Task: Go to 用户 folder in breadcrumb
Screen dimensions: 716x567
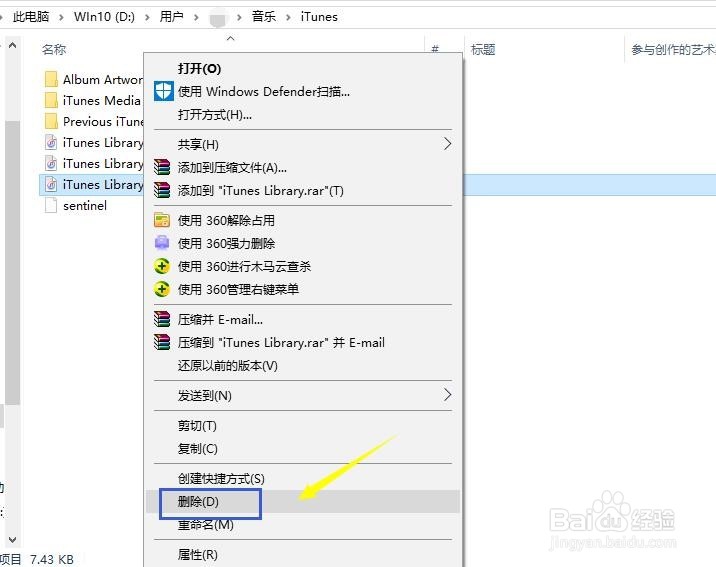Action: click(171, 17)
